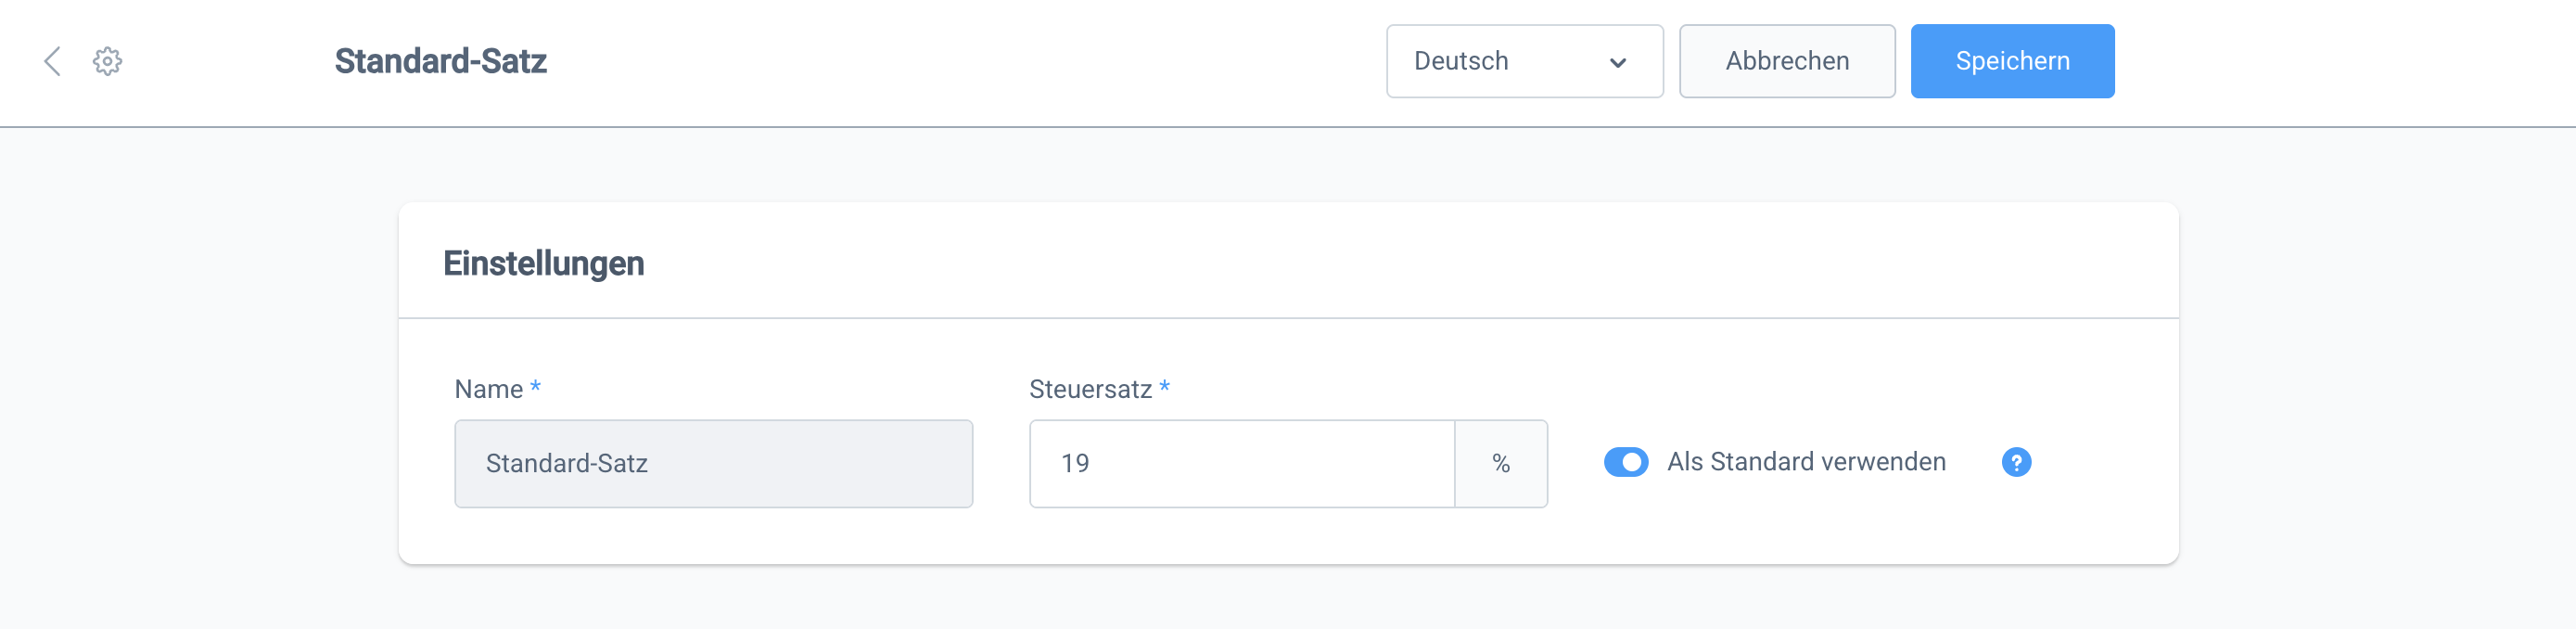The width and height of the screenshot is (2576, 629).
Task: Open settings via the gear icon
Action: point(107,61)
